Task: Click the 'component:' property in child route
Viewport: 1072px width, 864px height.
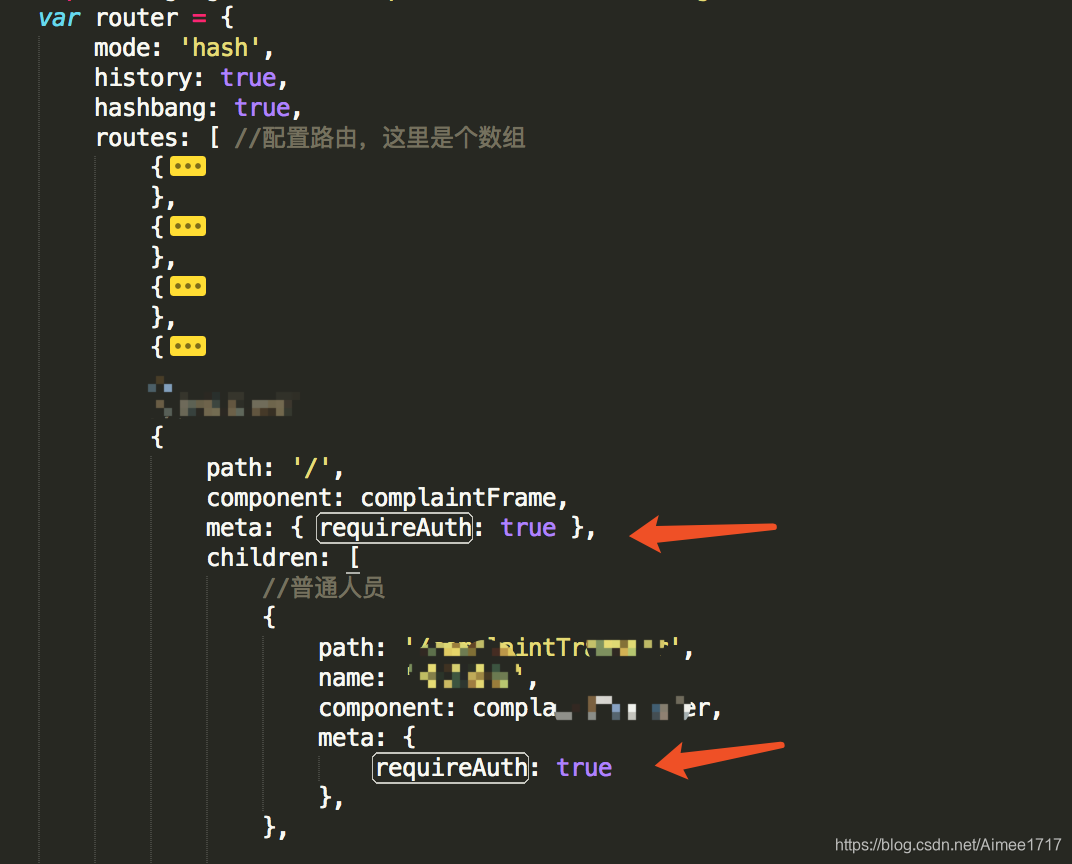Action: pos(387,708)
